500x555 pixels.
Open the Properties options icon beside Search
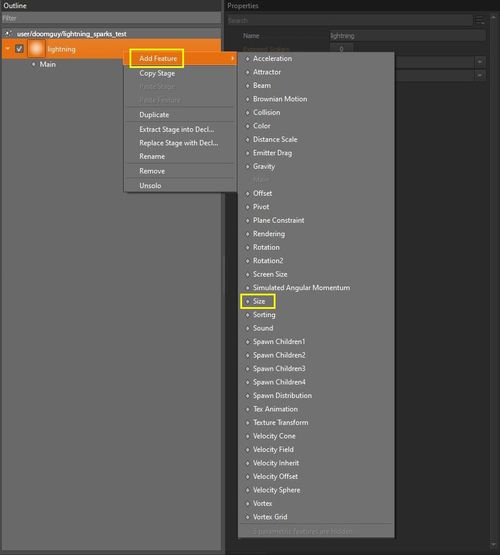point(480,21)
